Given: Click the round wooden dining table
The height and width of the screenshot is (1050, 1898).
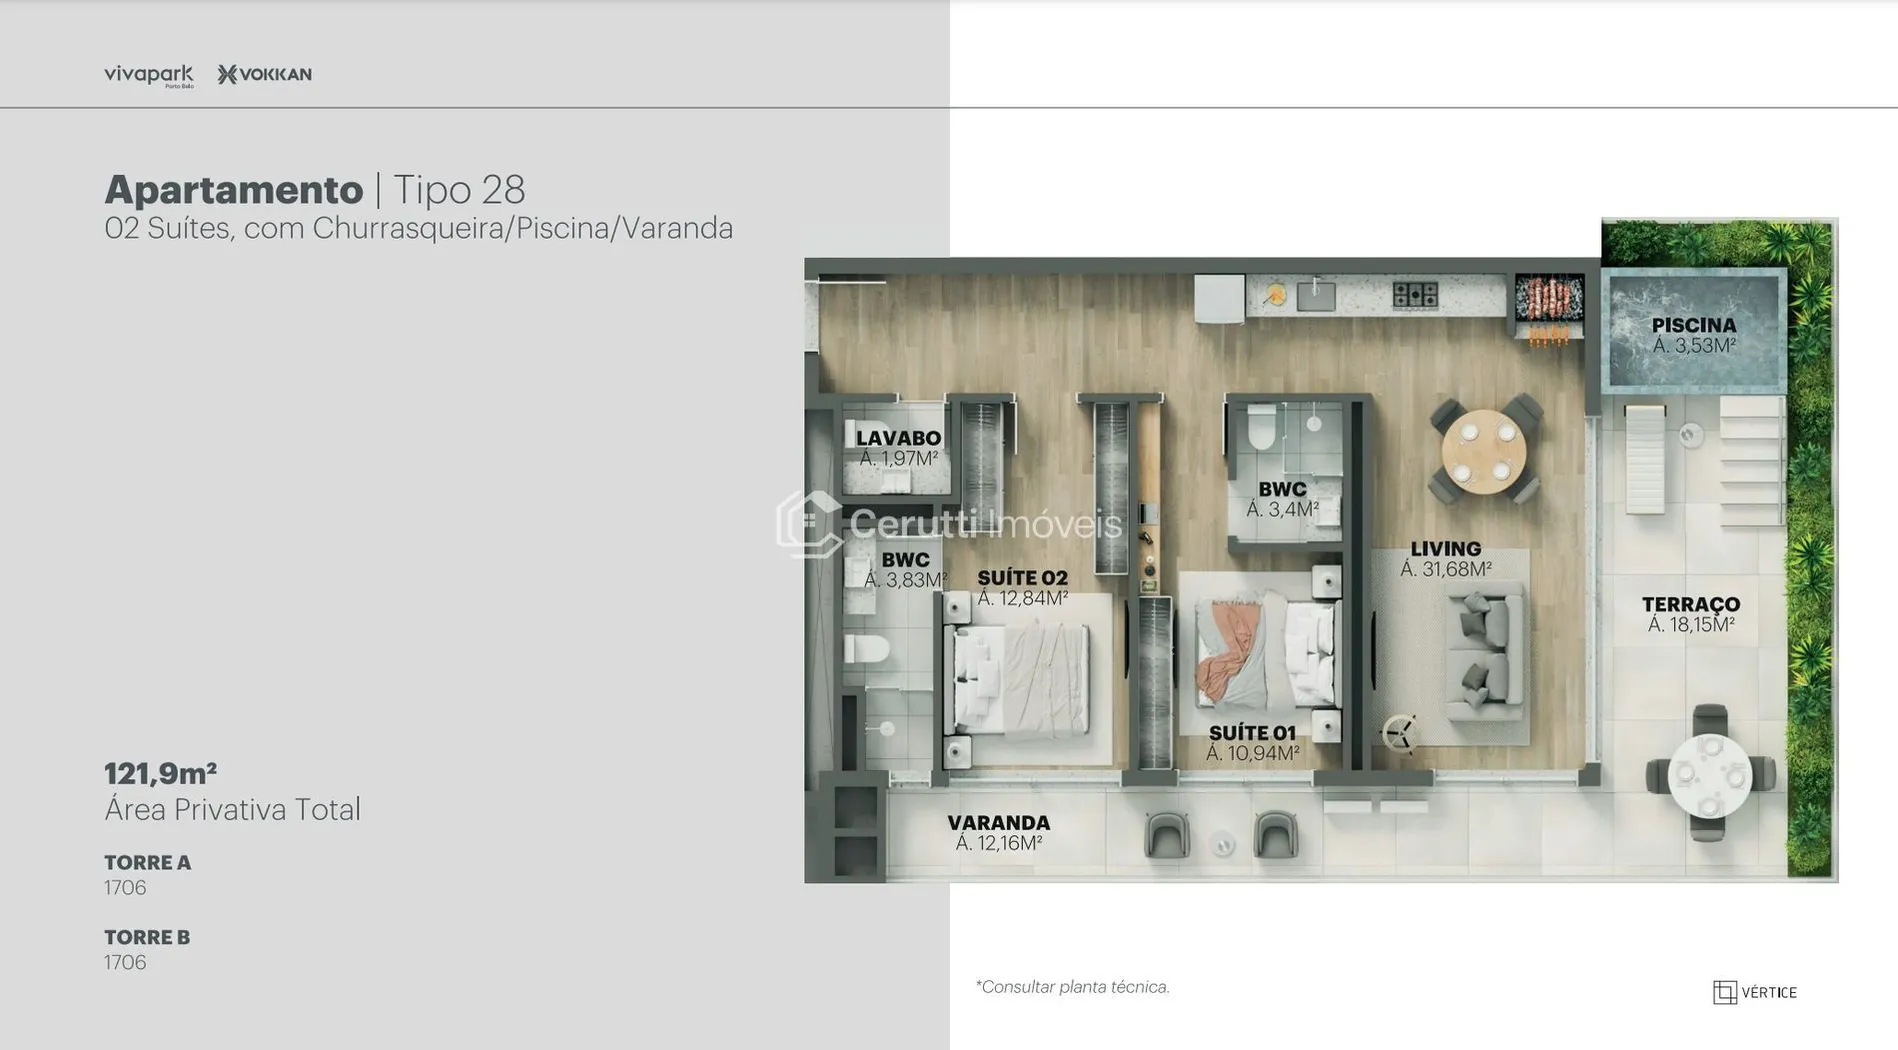Looking at the screenshot, I should [1483, 452].
